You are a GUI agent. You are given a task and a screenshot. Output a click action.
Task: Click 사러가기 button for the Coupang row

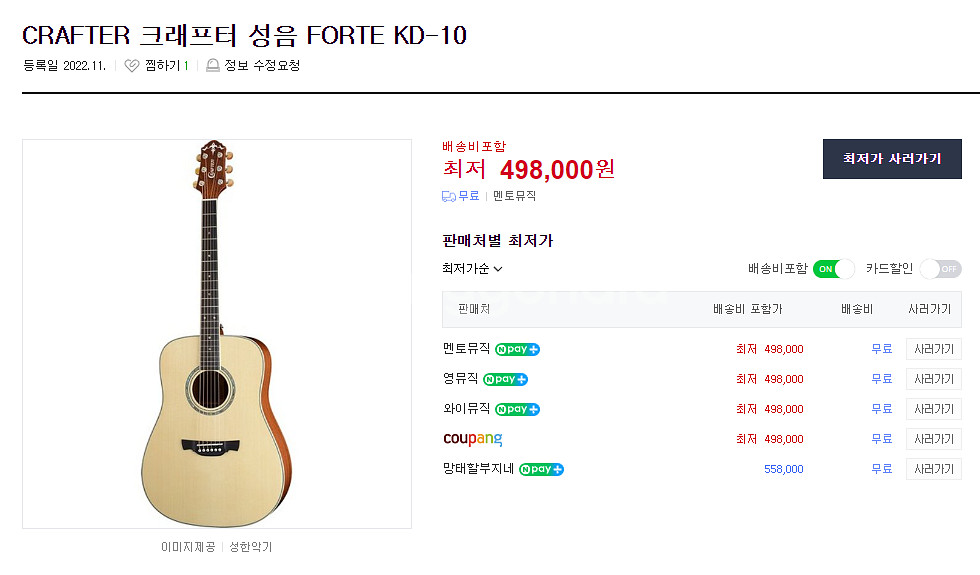point(933,439)
